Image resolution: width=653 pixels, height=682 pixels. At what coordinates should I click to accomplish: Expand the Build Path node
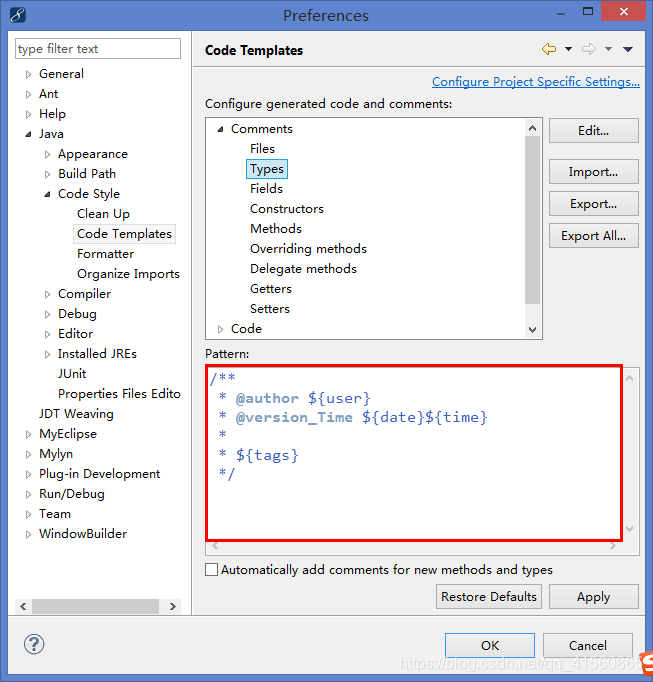(47, 174)
